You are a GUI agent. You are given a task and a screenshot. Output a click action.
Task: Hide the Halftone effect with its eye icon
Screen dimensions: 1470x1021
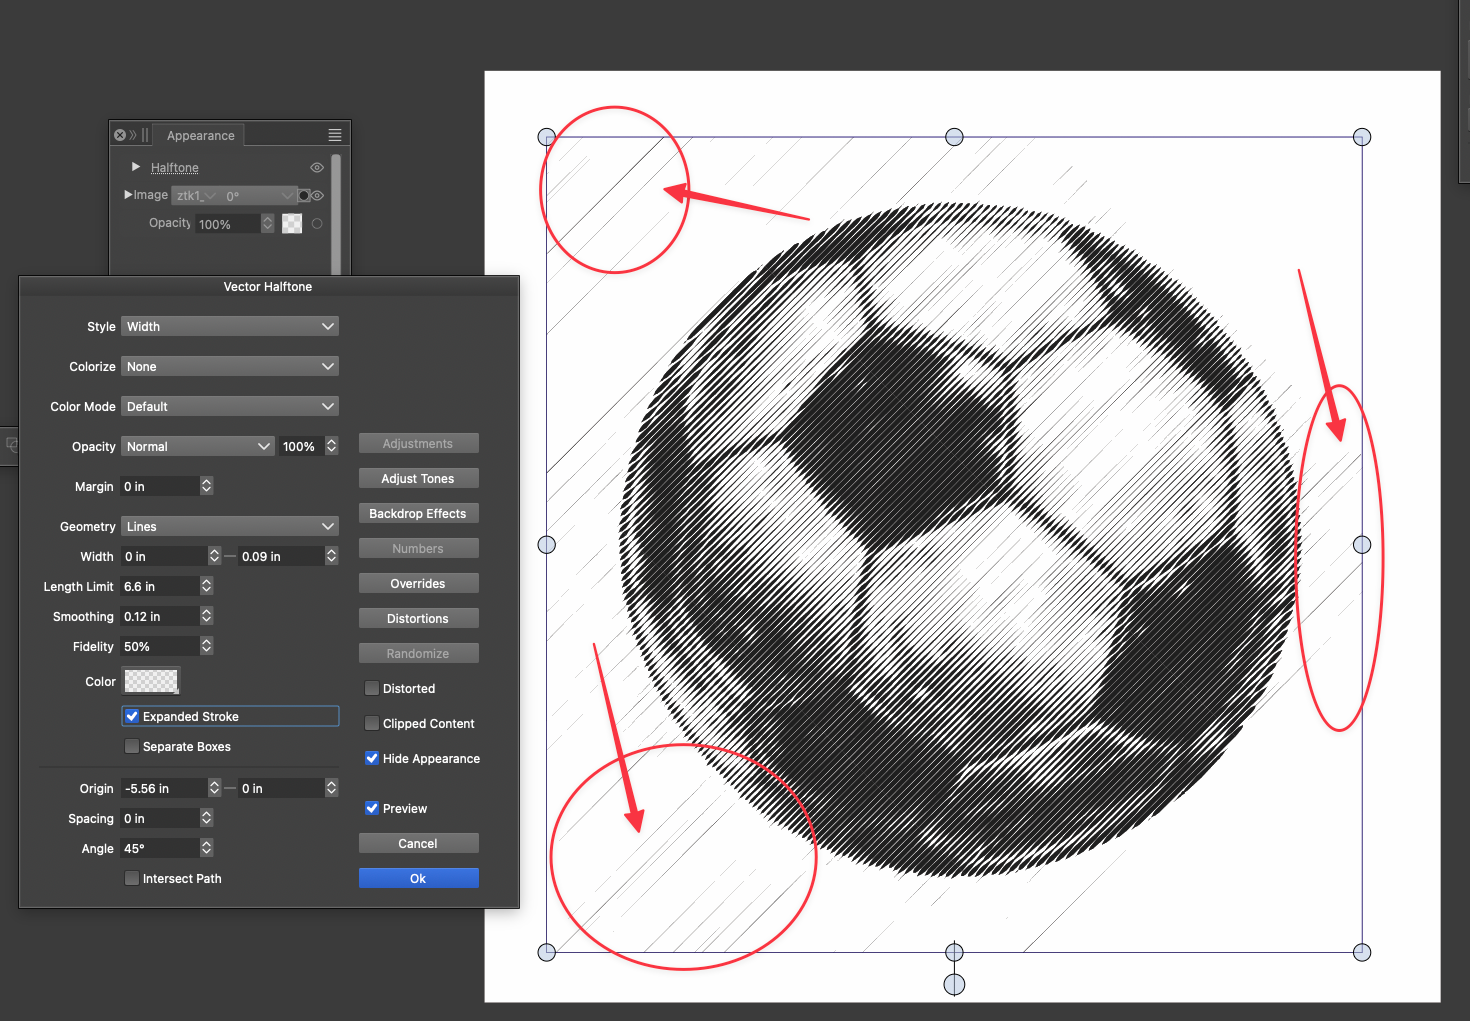pos(317,168)
